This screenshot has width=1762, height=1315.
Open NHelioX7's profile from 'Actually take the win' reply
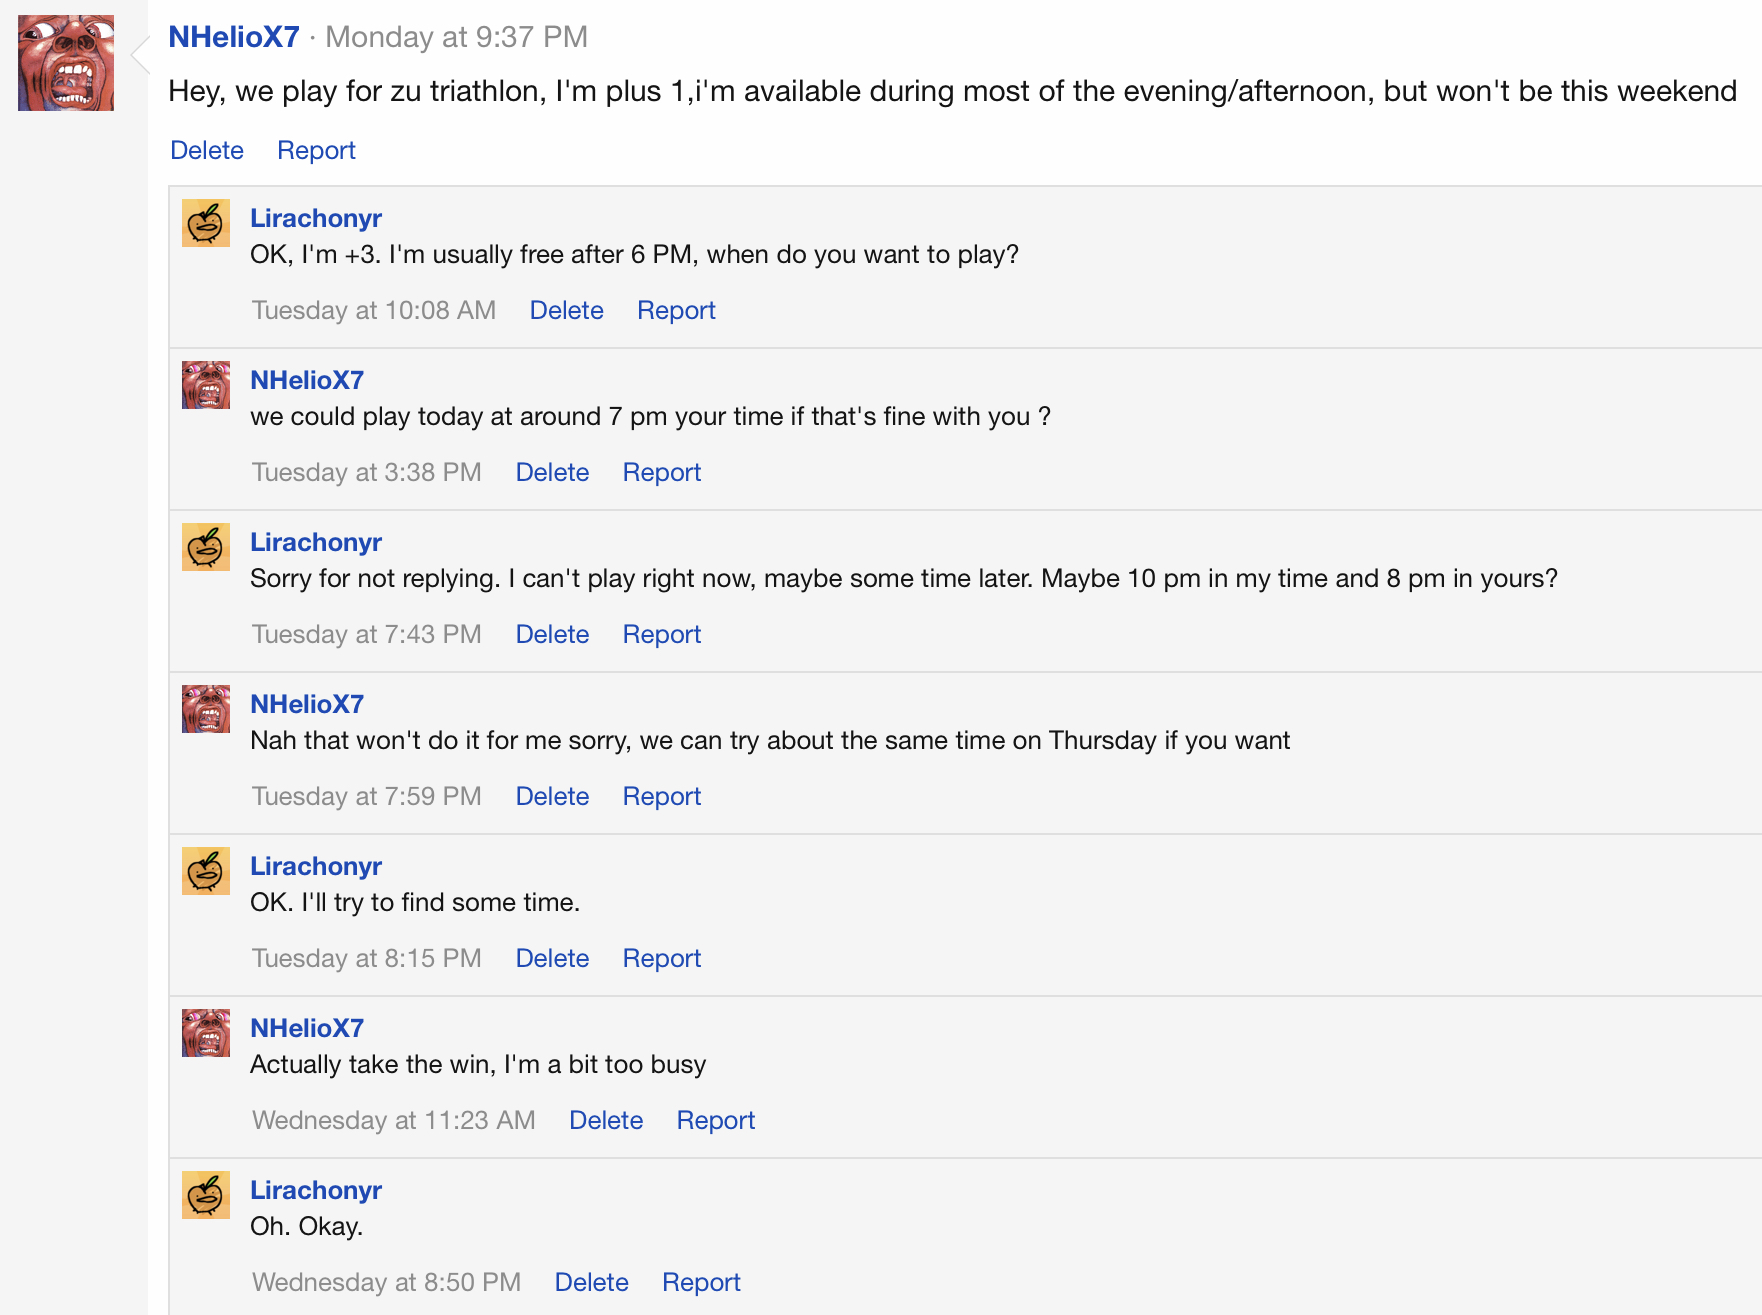(x=307, y=1028)
